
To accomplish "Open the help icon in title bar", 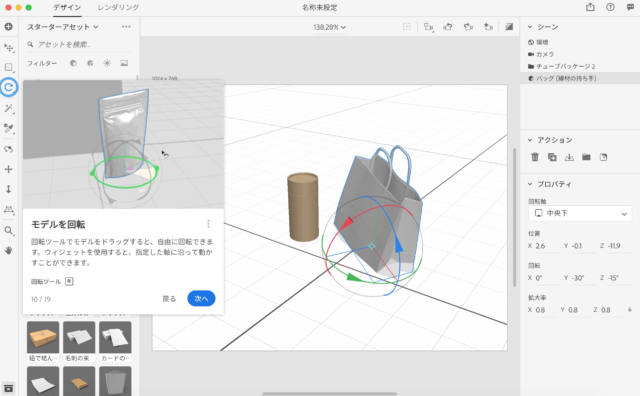I will coord(610,7).
